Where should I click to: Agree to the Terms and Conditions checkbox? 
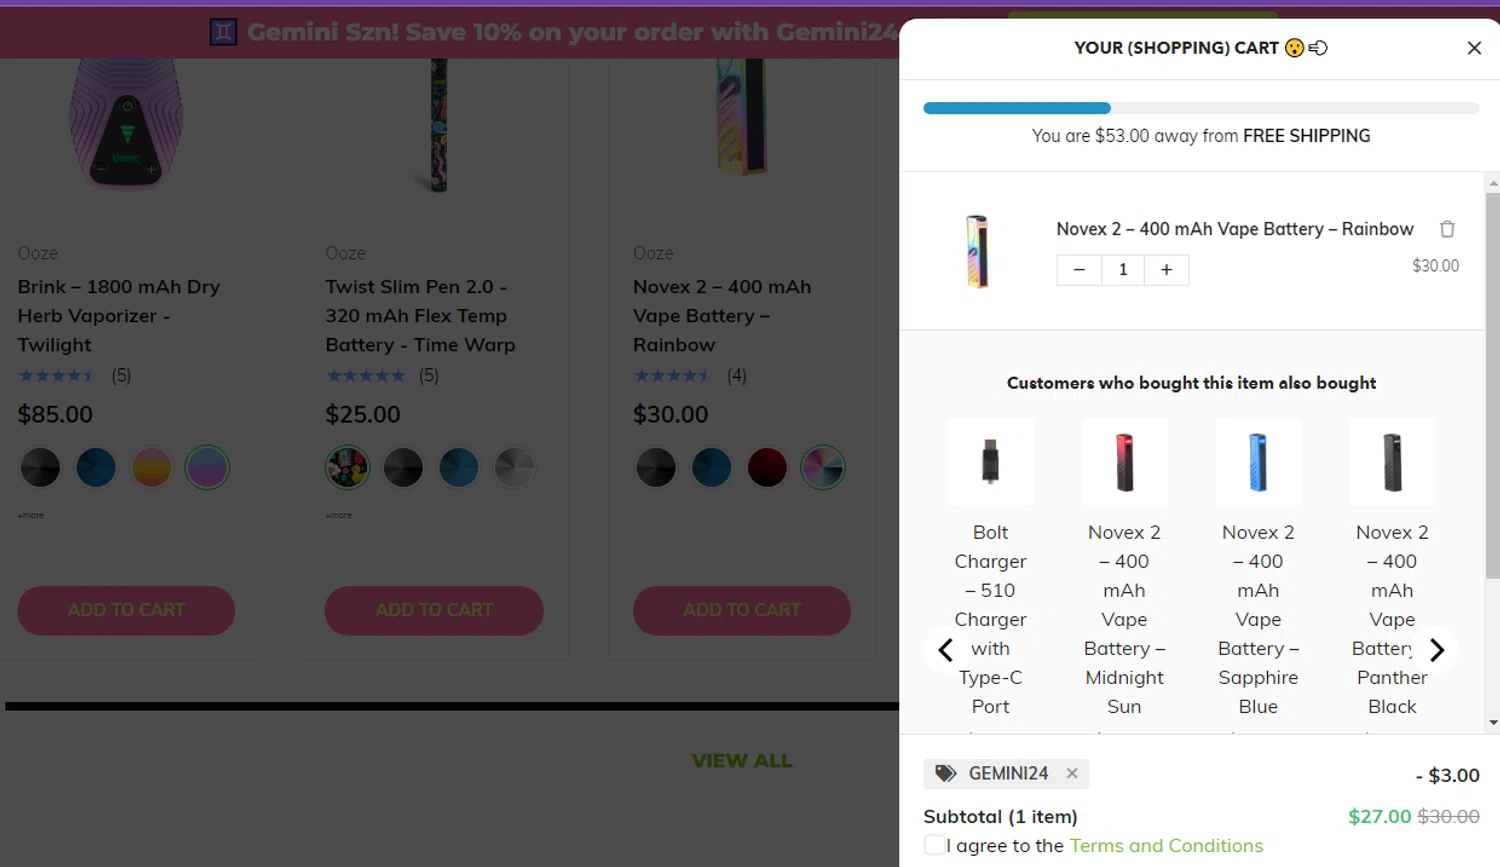point(934,845)
